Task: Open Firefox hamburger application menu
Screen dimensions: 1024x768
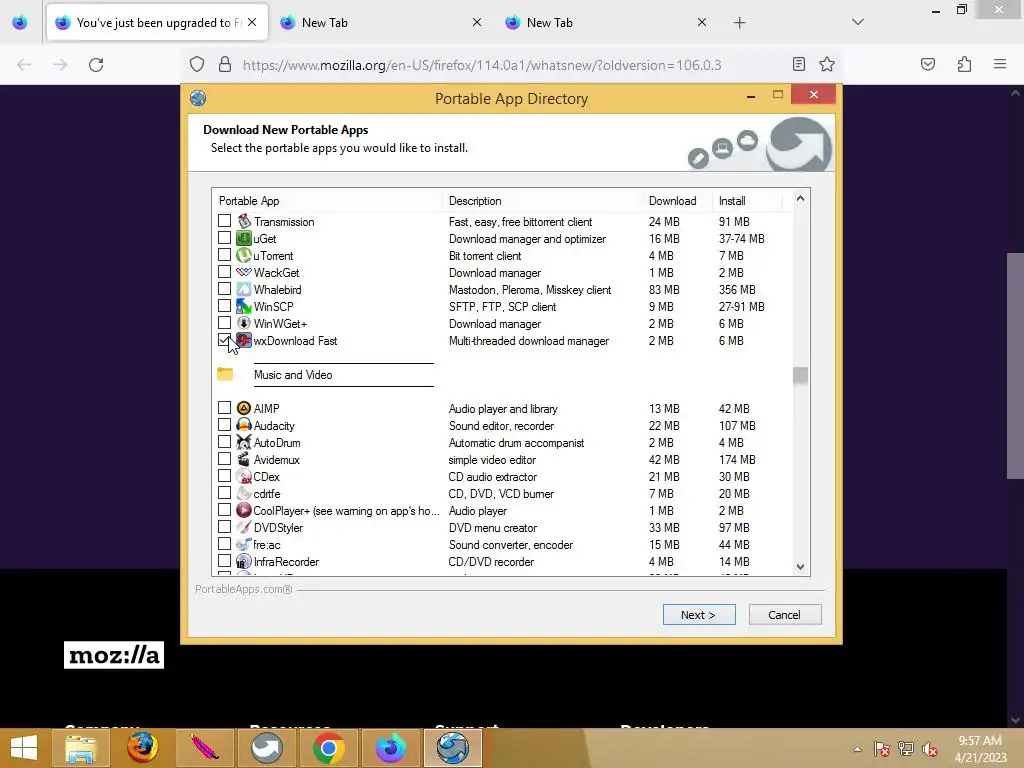Action: click(999, 64)
